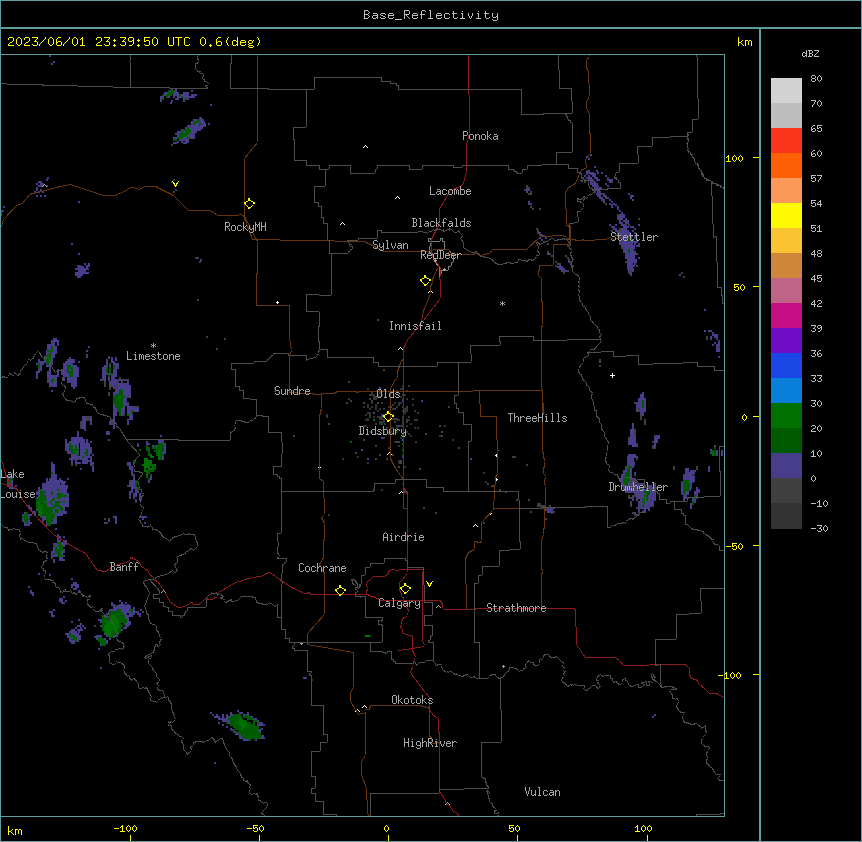
Task: Click the yellow diamond marker at RockyMH
Action: 250,204
